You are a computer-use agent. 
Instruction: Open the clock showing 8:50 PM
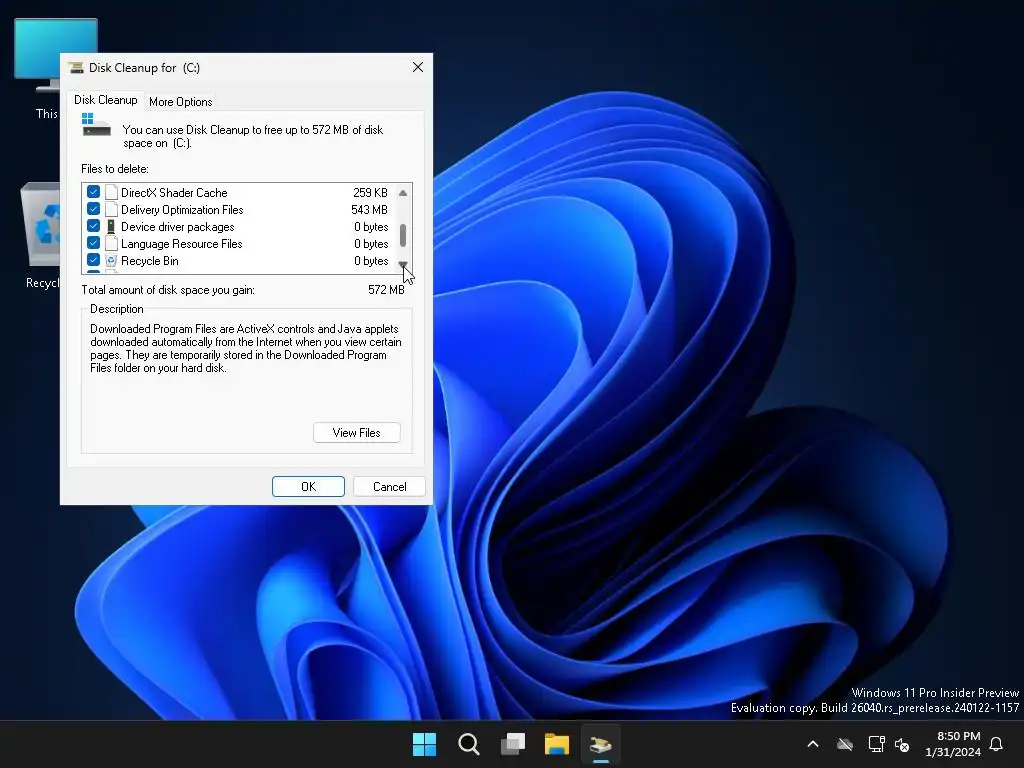pos(953,744)
